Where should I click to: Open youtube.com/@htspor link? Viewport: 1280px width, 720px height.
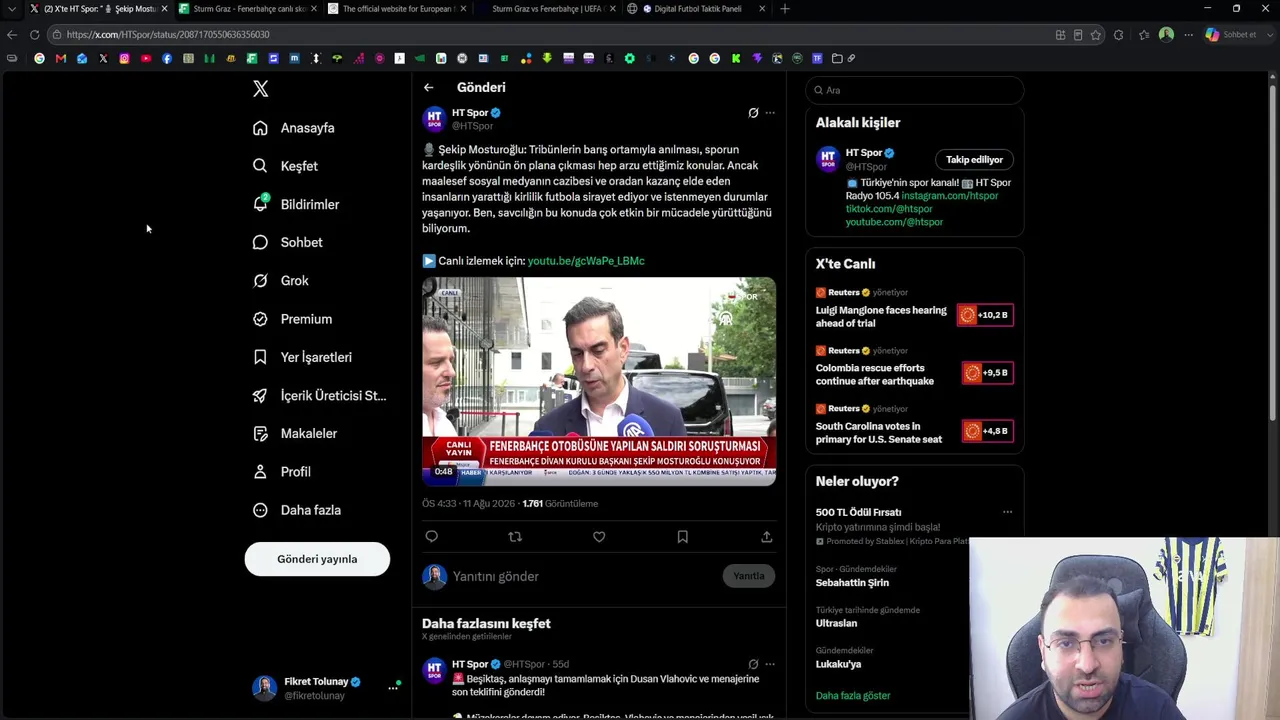(x=894, y=222)
